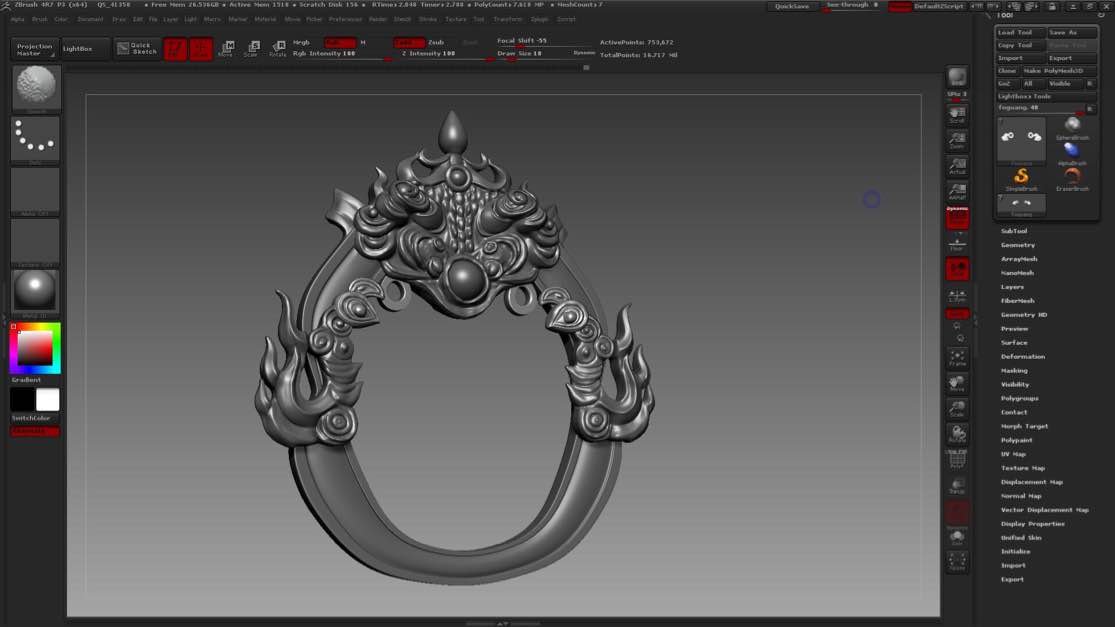
Task: Click the QuickSave button
Action: [x=791, y=6]
